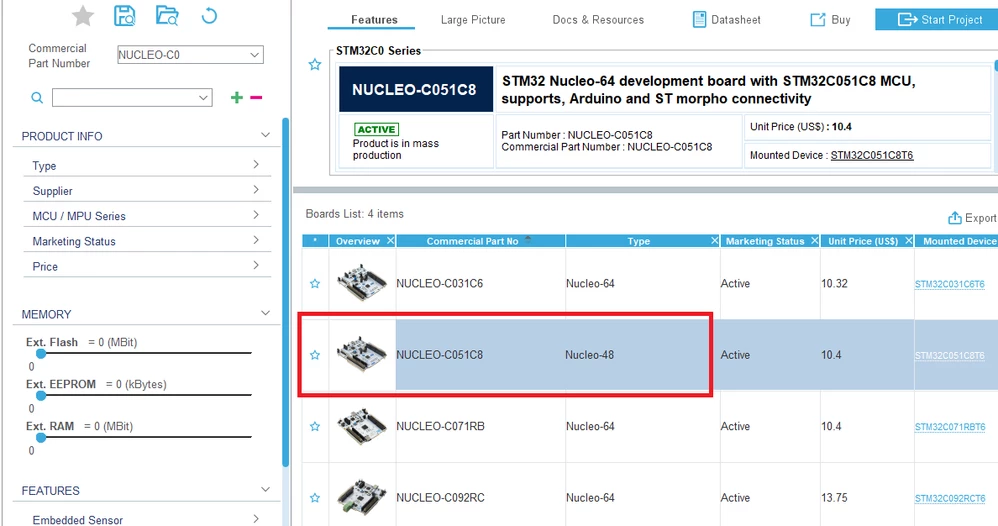
Task: Open the Commercial Part Number dropdown
Action: [255, 55]
